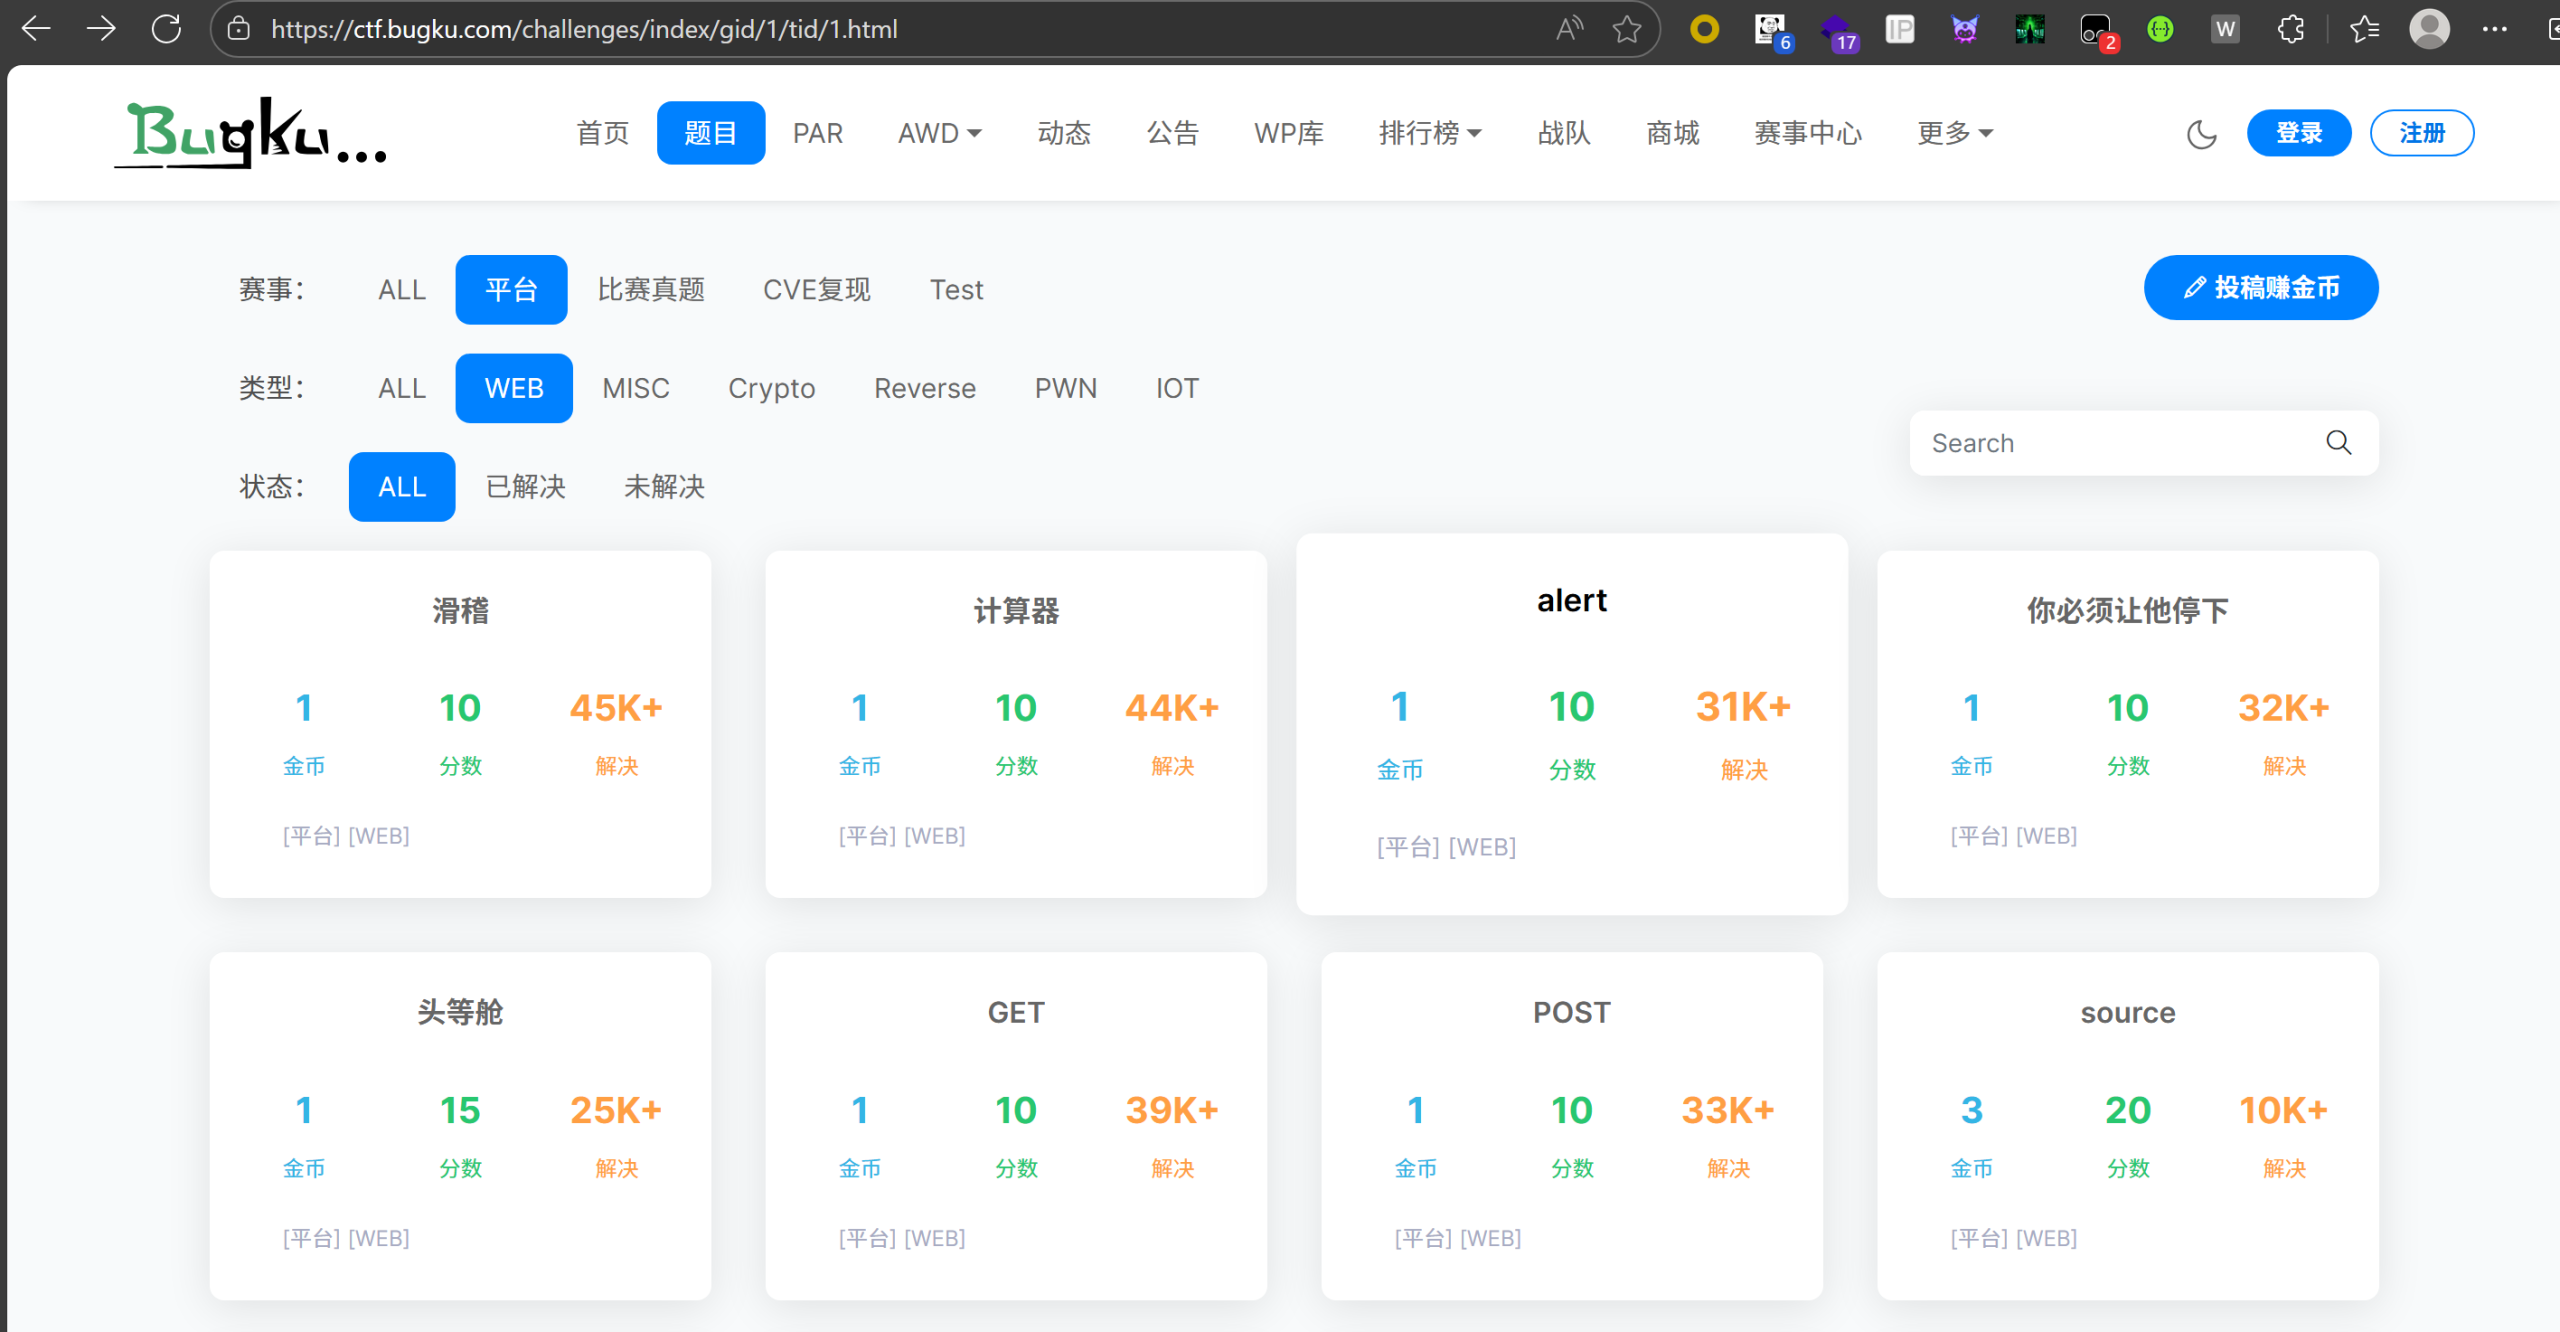This screenshot has width=2560, height=1332.
Task: Add page to favorites star icon
Action: coord(1627,29)
